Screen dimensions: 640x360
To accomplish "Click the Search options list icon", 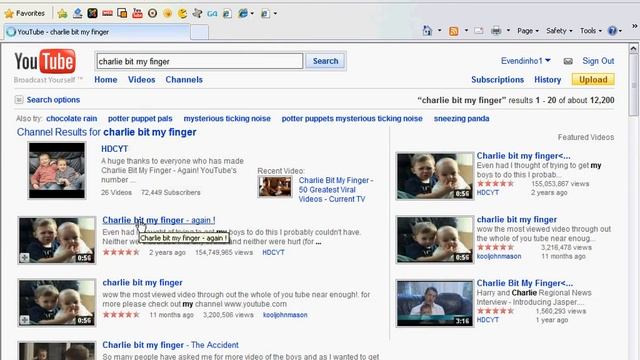I will tap(19, 100).
